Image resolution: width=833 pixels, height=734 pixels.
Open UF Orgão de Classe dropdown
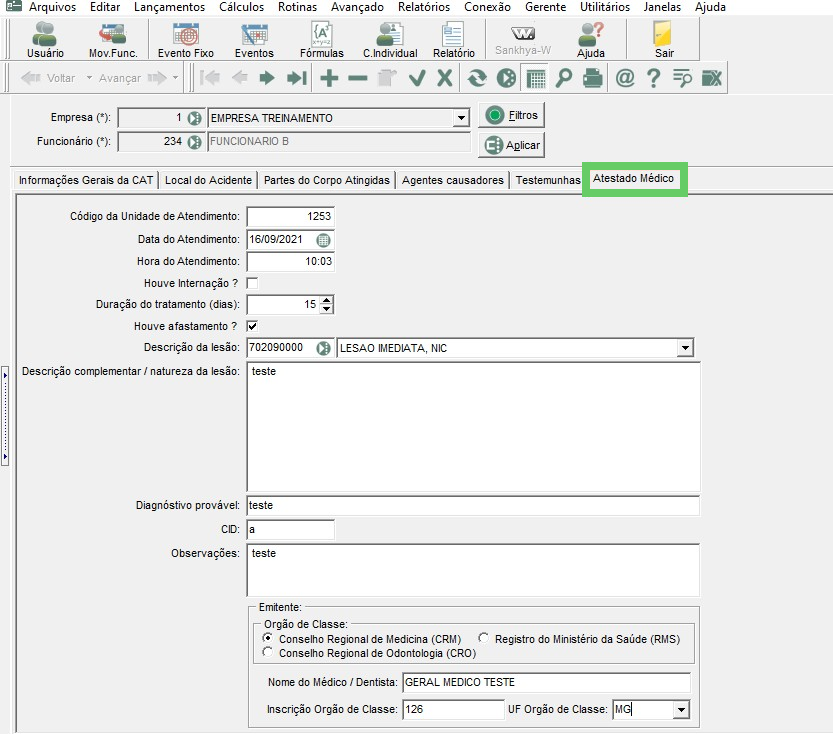tap(681, 710)
